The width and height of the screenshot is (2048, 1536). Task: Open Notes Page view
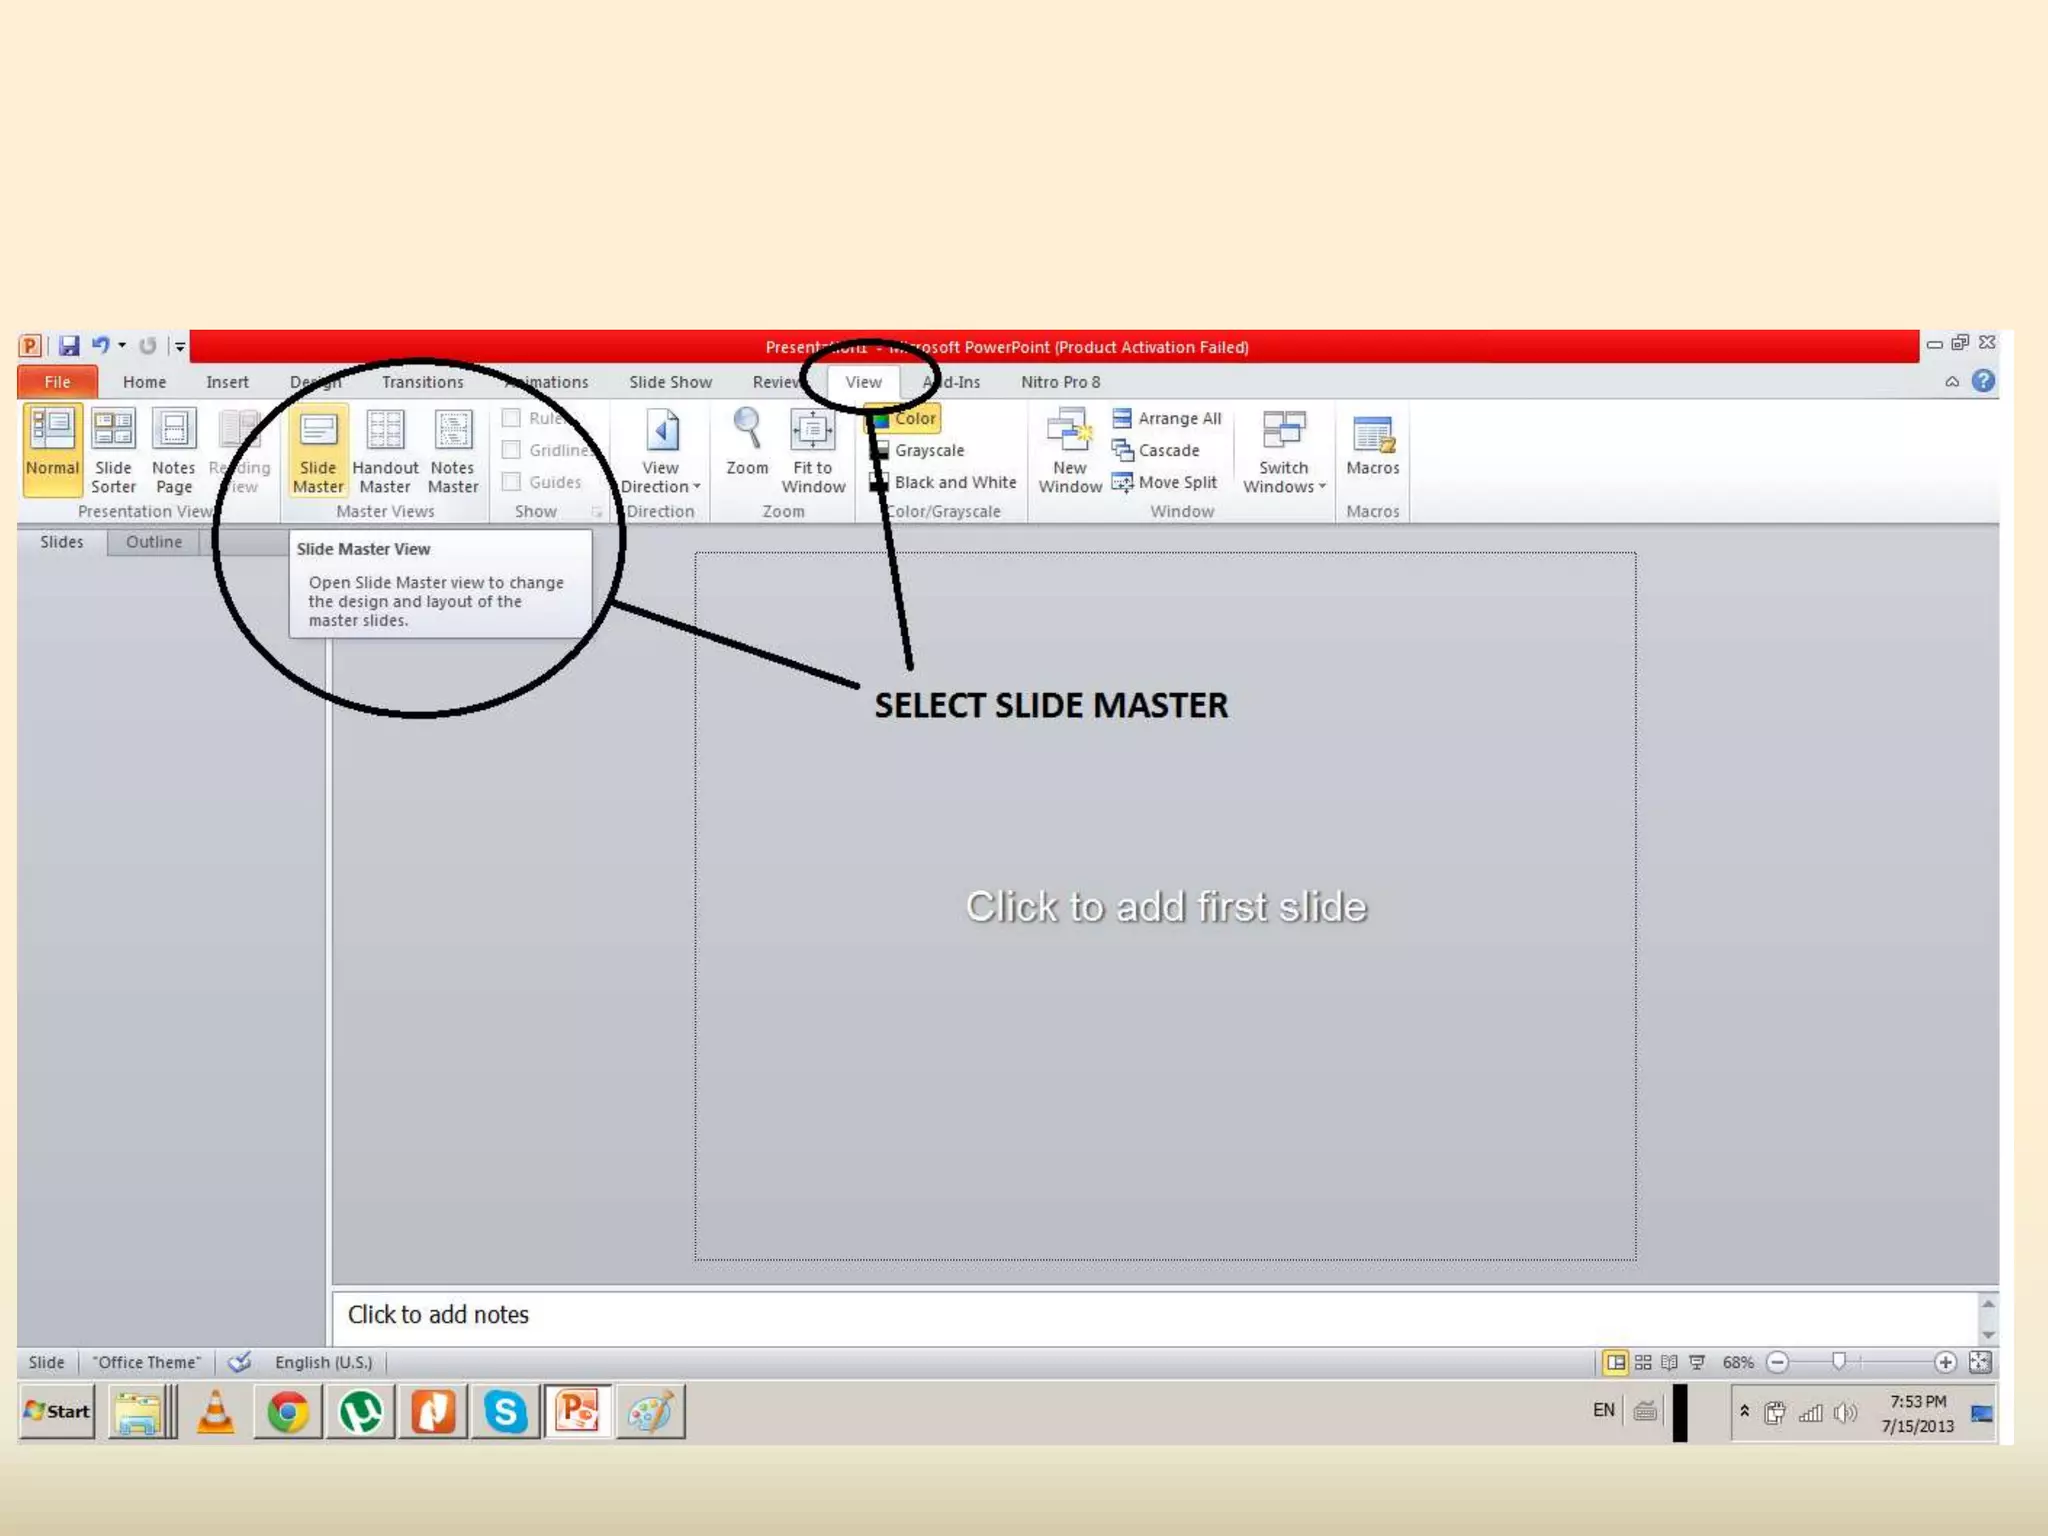[x=173, y=449]
